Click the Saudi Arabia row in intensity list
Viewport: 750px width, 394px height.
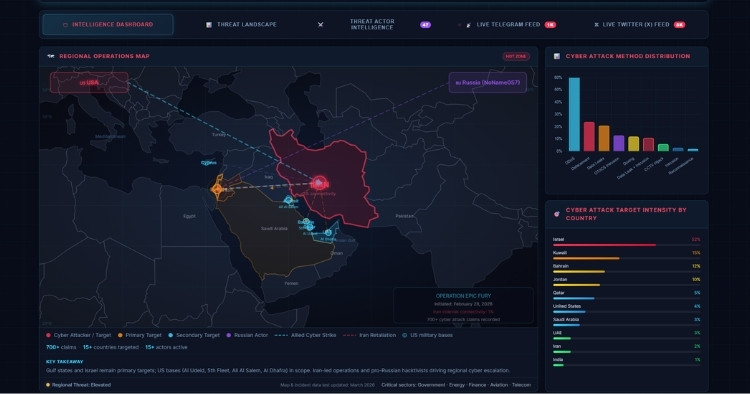[x=627, y=322]
